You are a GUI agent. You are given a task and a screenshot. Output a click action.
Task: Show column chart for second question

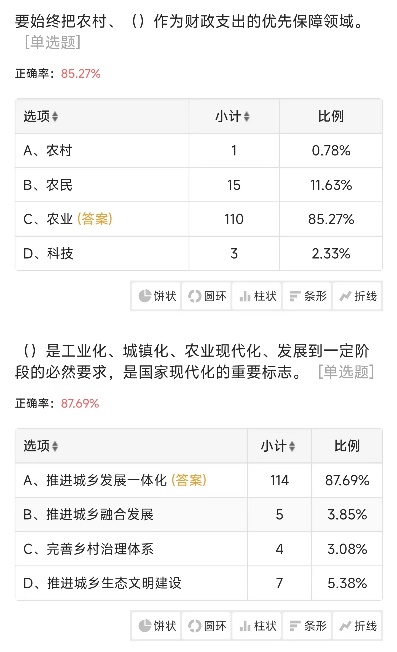pos(257,625)
